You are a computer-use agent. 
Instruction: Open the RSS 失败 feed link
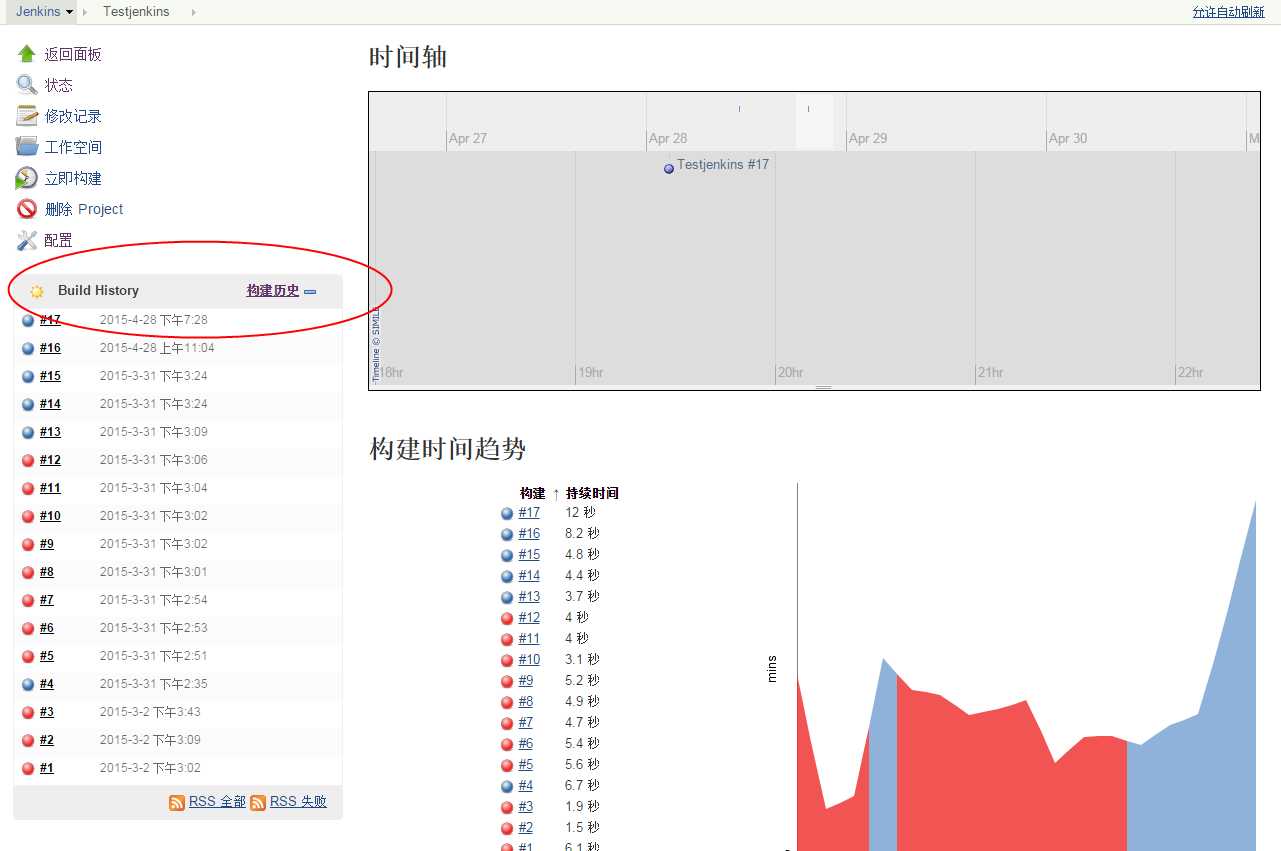[298, 801]
